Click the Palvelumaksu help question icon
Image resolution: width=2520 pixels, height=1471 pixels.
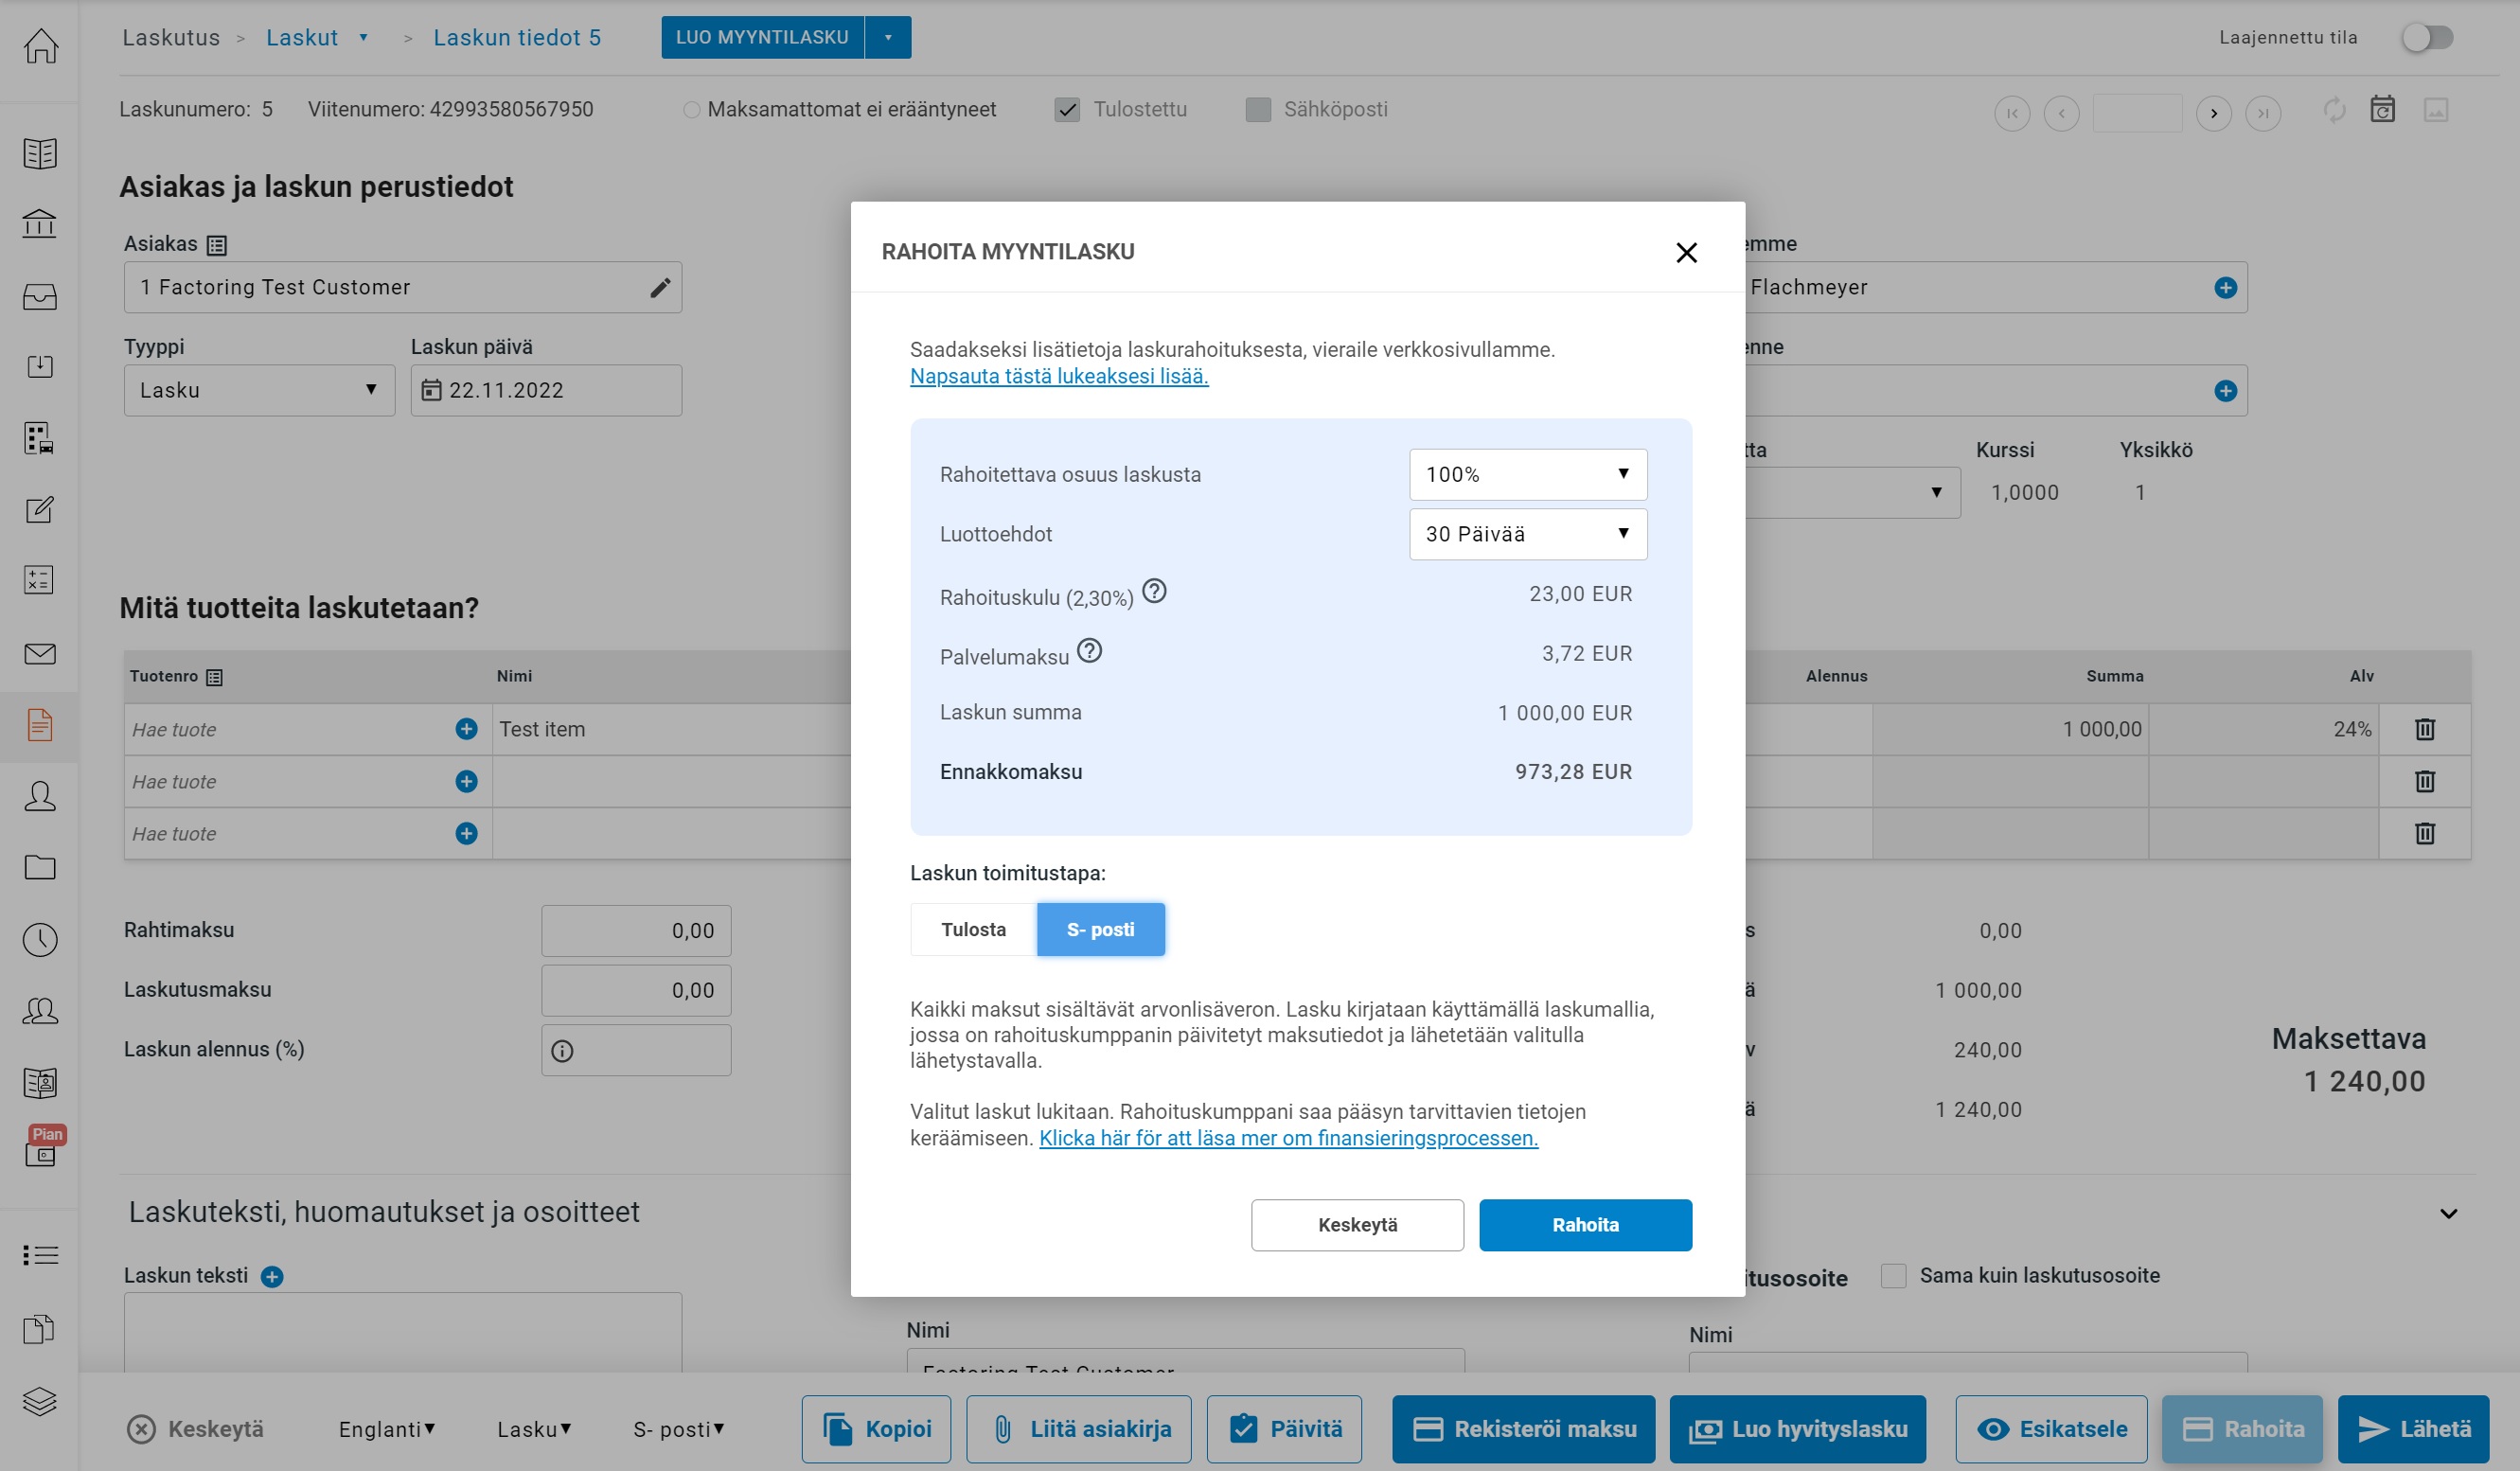[1089, 651]
